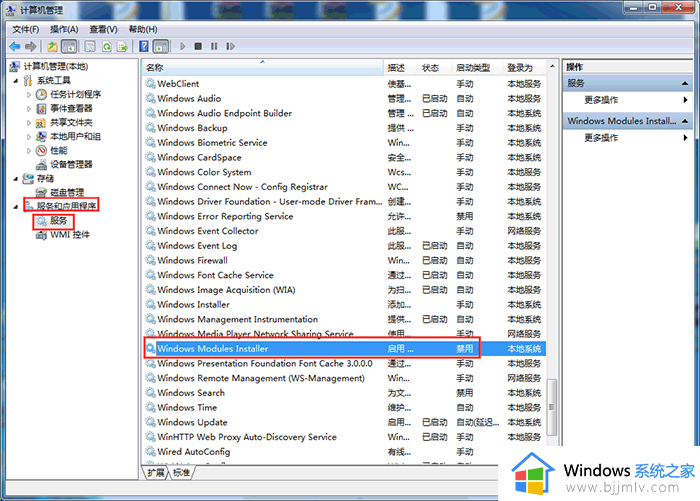Select the WebClient service
This screenshot has height=501, width=700.
pyautogui.click(x=344, y=84)
